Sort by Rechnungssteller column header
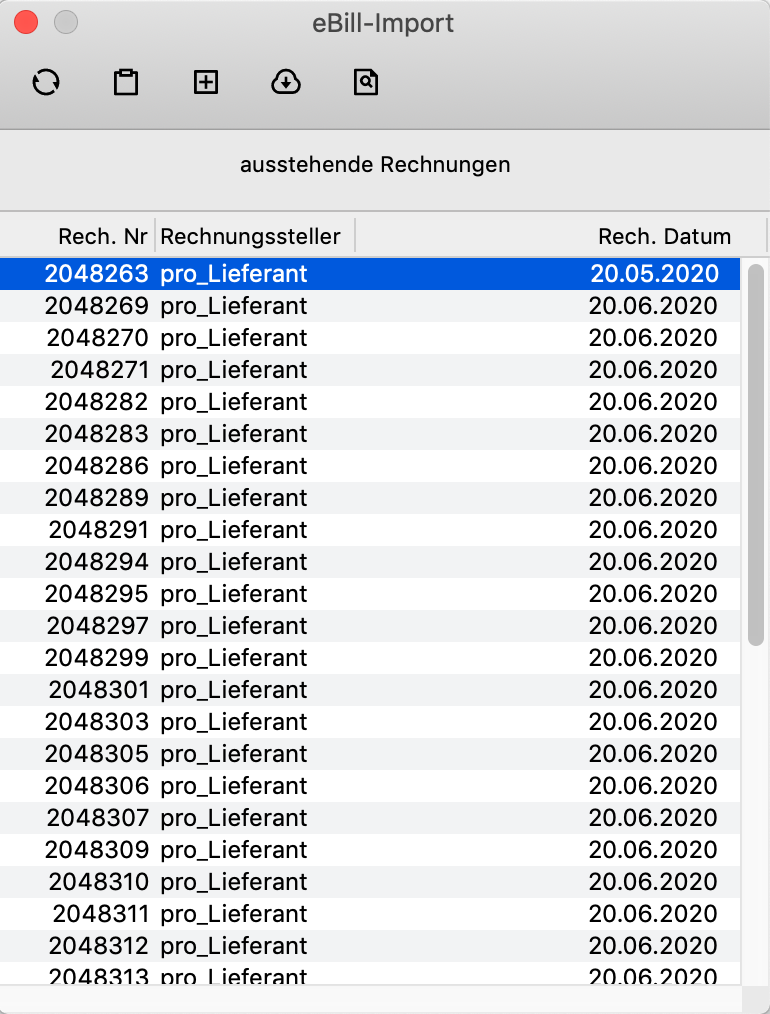 pos(251,237)
